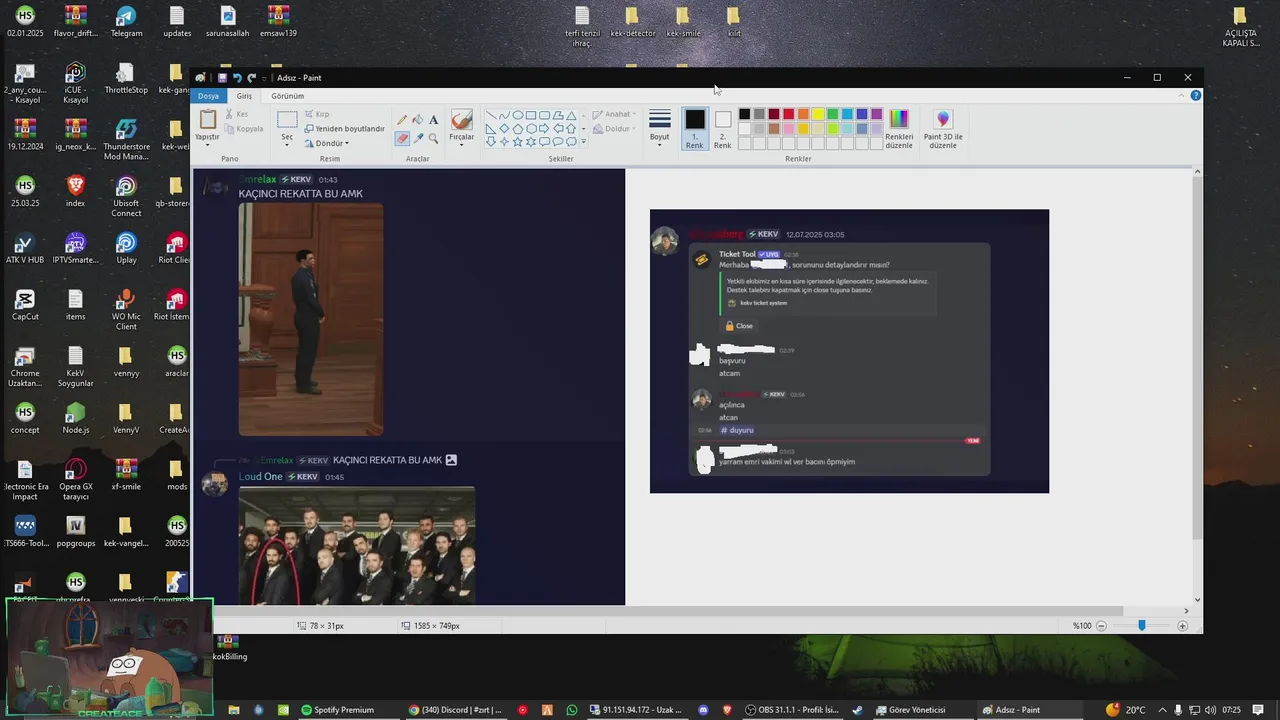Click the taskbar clock showing 07:25
Image resolution: width=1280 pixels, height=720 pixels.
tap(1231, 710)
